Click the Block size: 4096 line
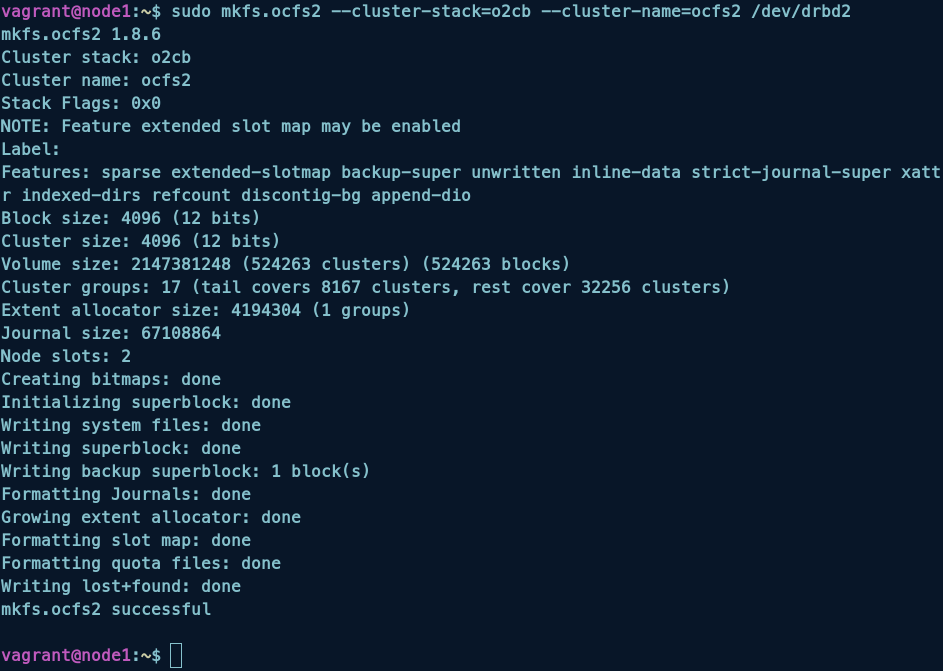Screen dimensions: 943x671 [131, 218]
